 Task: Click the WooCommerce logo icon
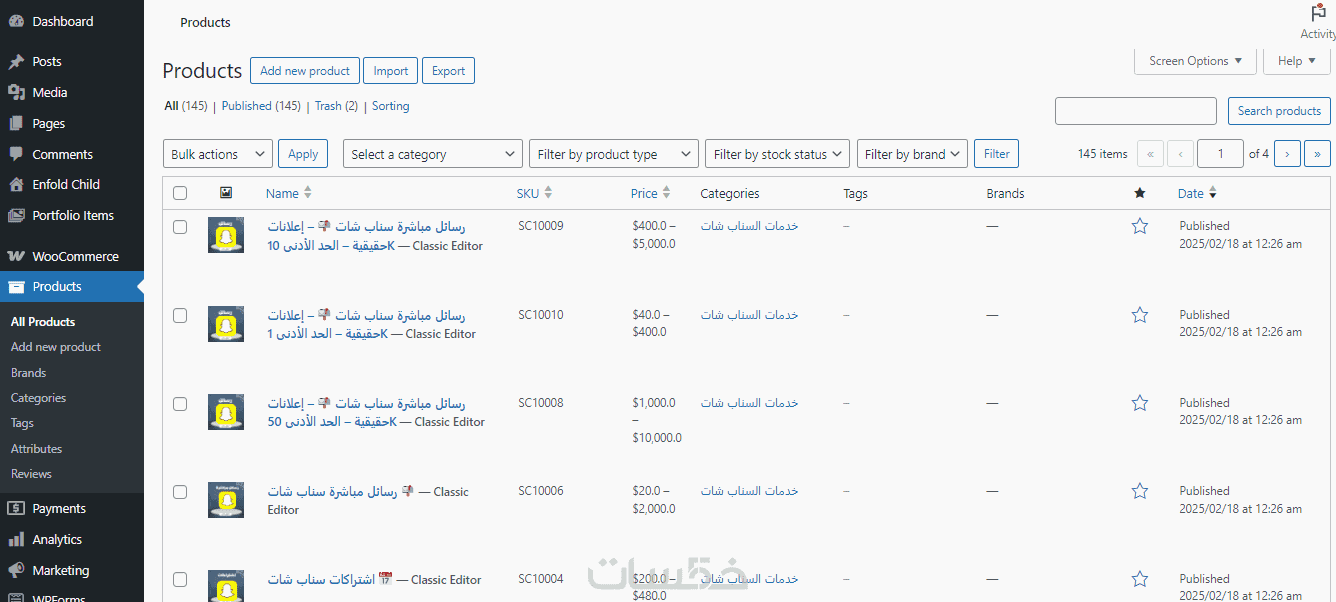click(x=16, y=257)
